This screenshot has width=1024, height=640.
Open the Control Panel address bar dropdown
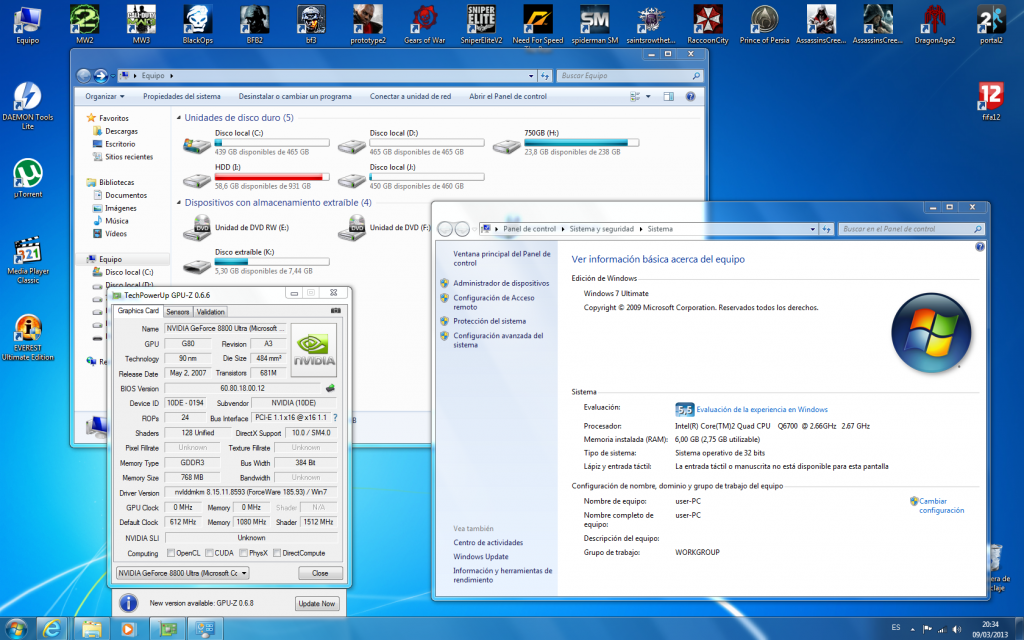[812, 229]
